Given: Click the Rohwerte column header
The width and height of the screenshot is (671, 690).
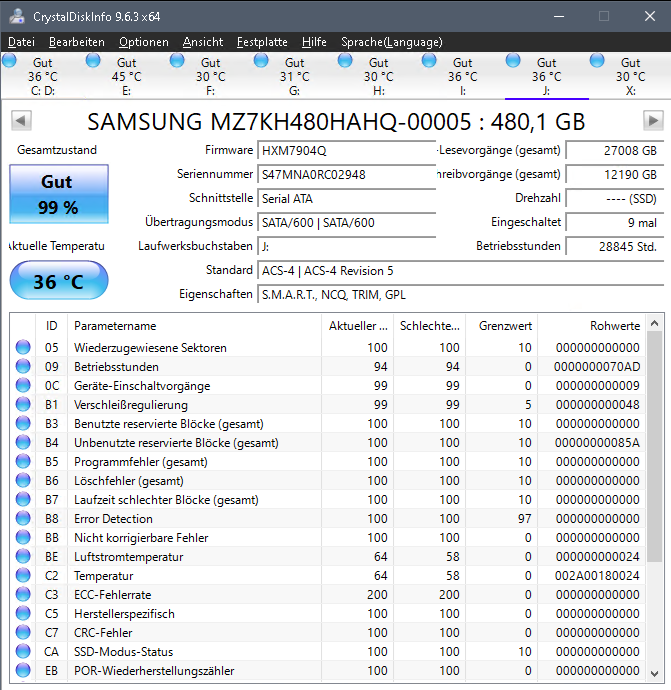Looking at the screenshot, I should [x=591, y=326].
